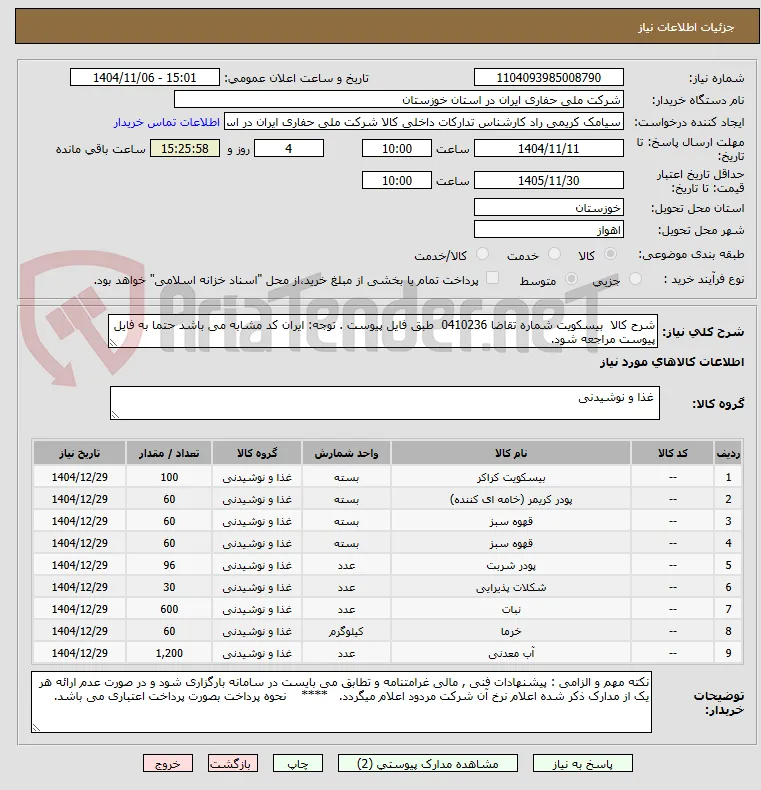Click the شرح کلی نیاز description textbox
Screen dimensions: 761x790
pos(383,332)
